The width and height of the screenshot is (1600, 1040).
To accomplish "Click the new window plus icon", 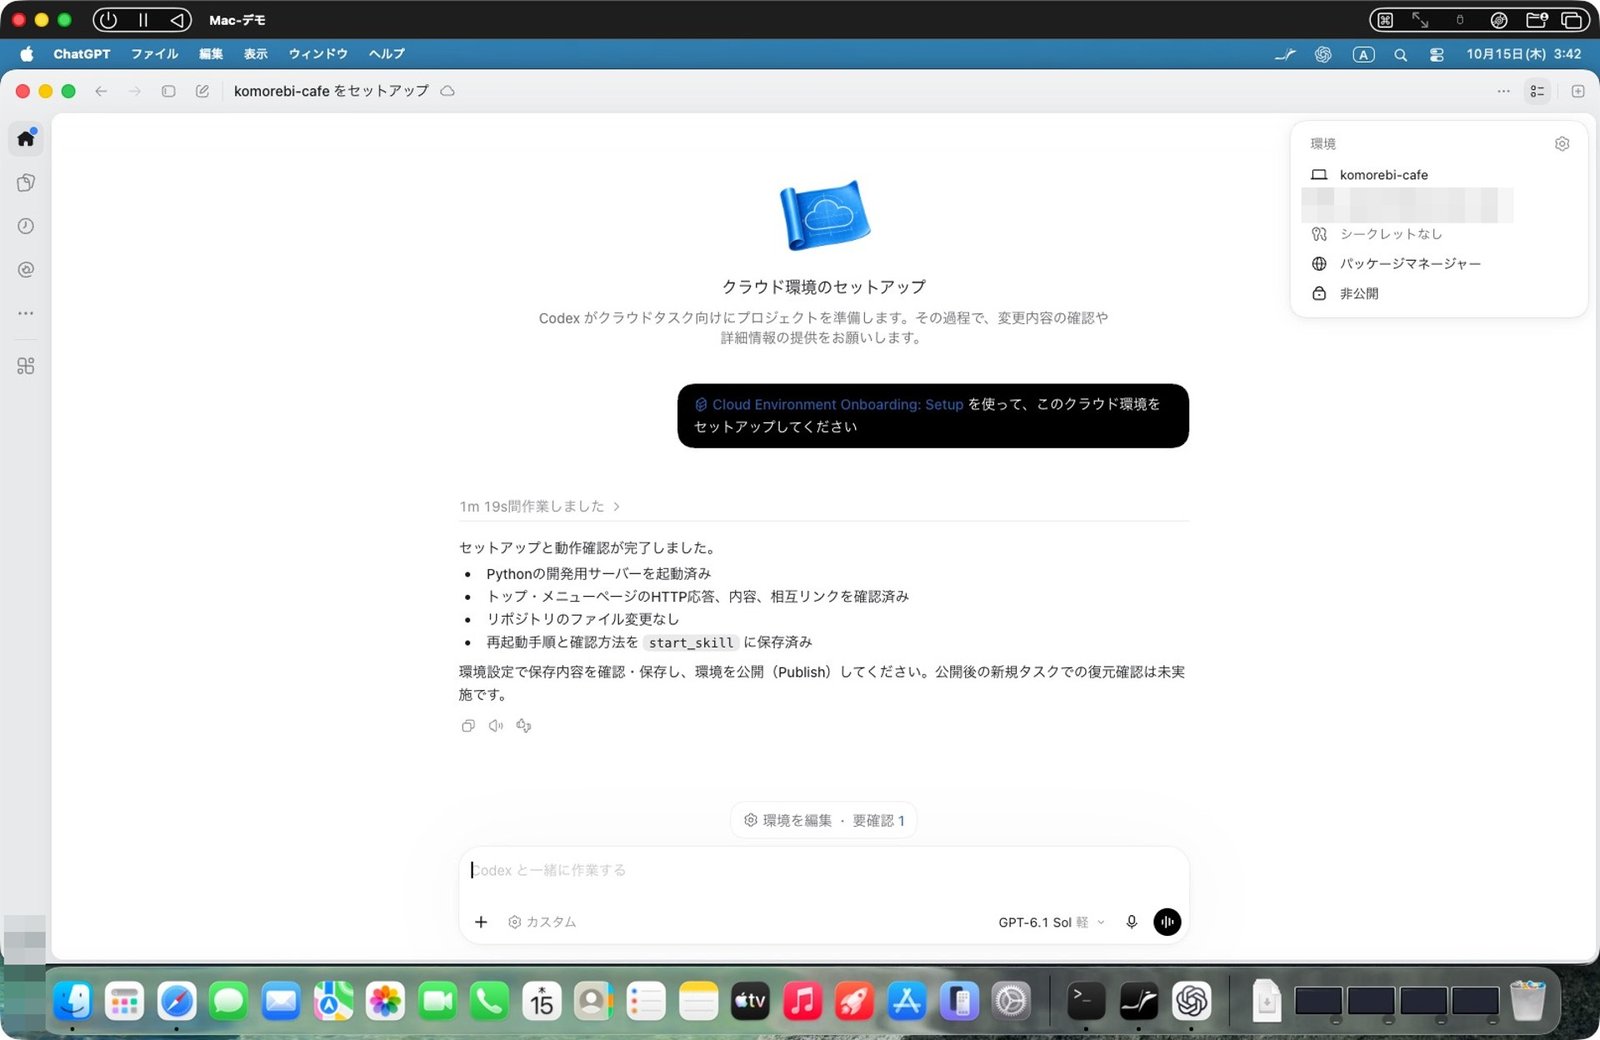I will [1578, 91].
